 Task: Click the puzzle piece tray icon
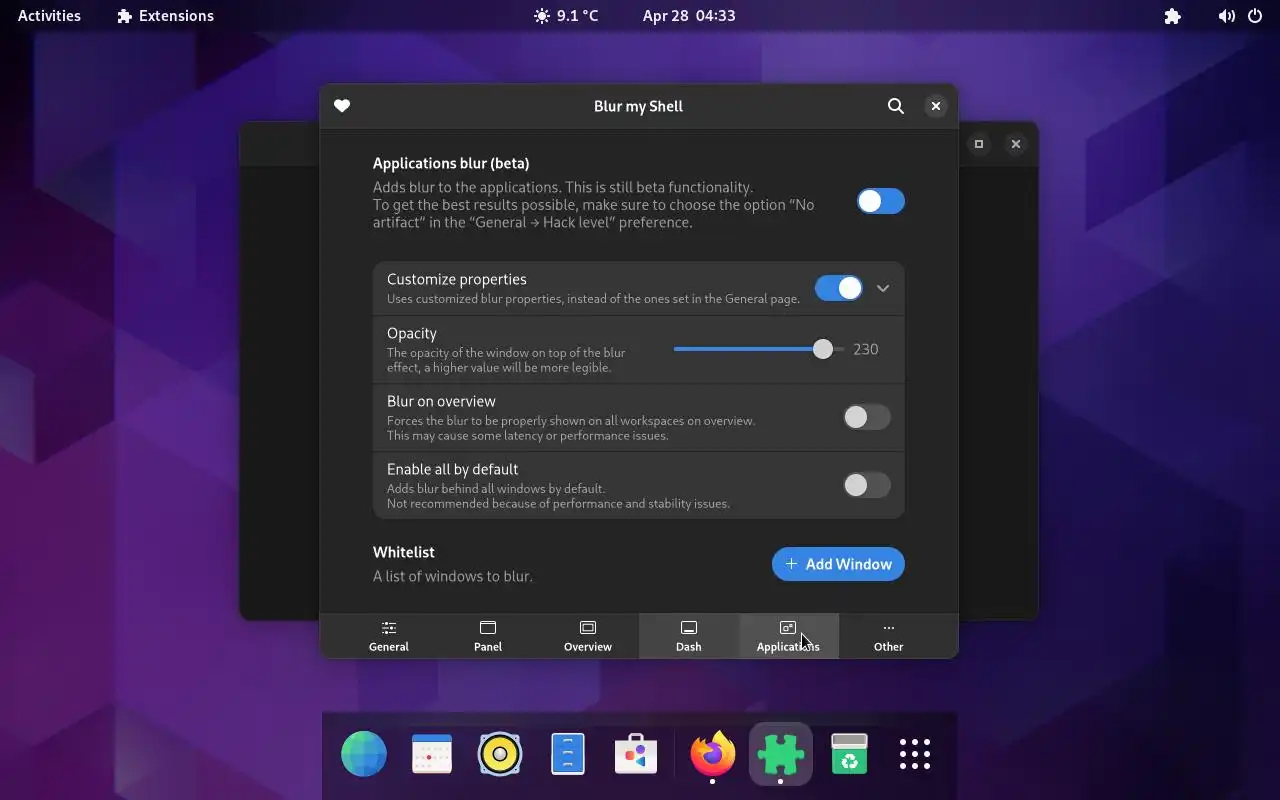pyautogui.click(x=1173, y=16)
